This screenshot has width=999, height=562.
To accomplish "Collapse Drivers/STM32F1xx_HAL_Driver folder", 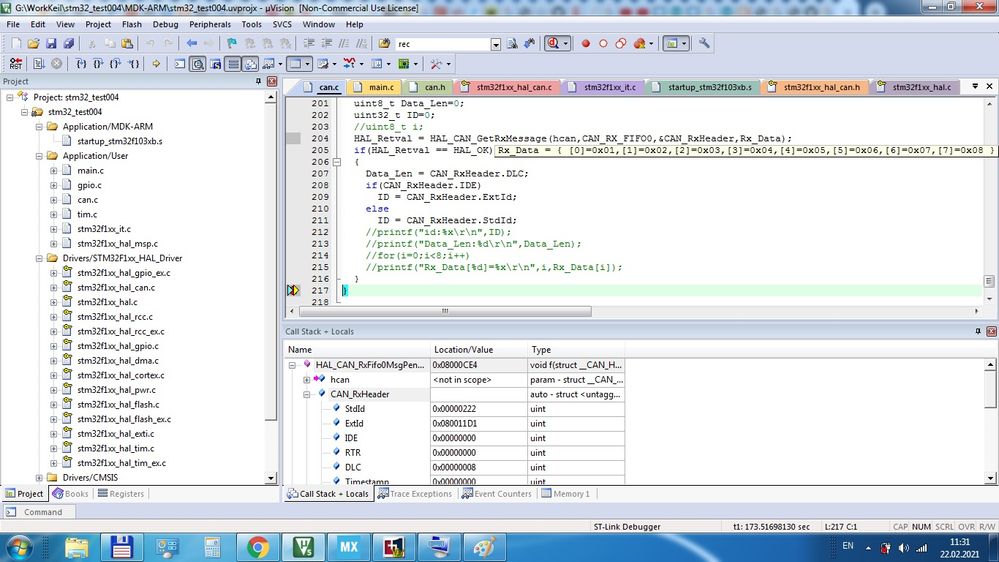I will click(39, 259).
